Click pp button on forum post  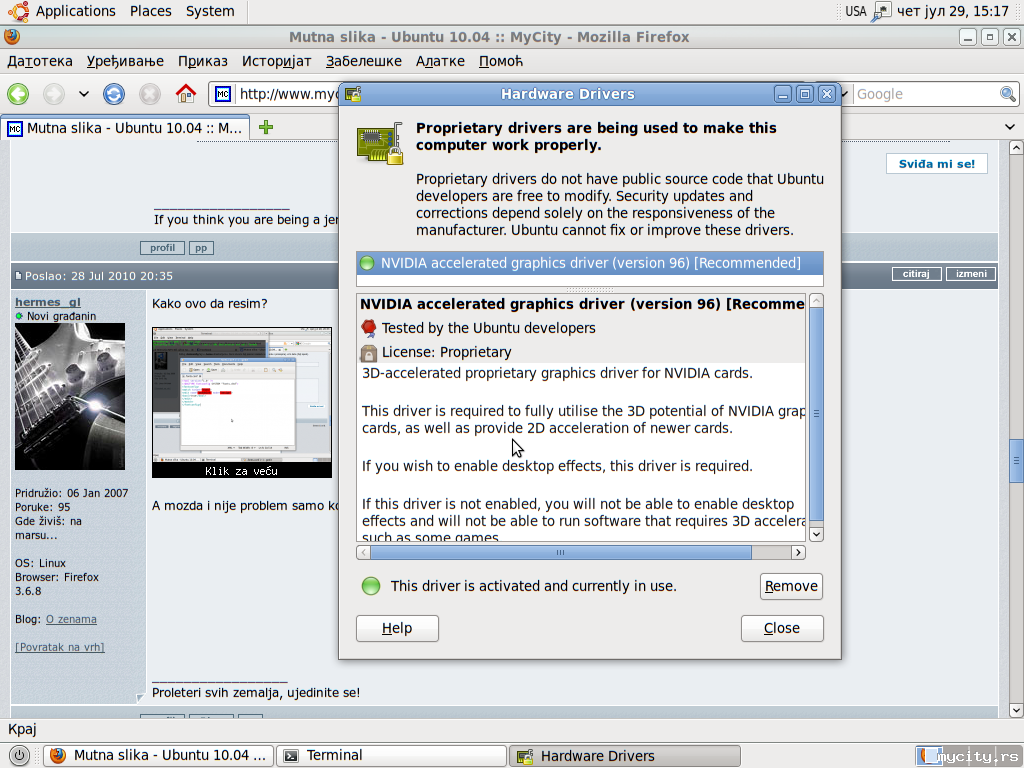tap(201, 248)
